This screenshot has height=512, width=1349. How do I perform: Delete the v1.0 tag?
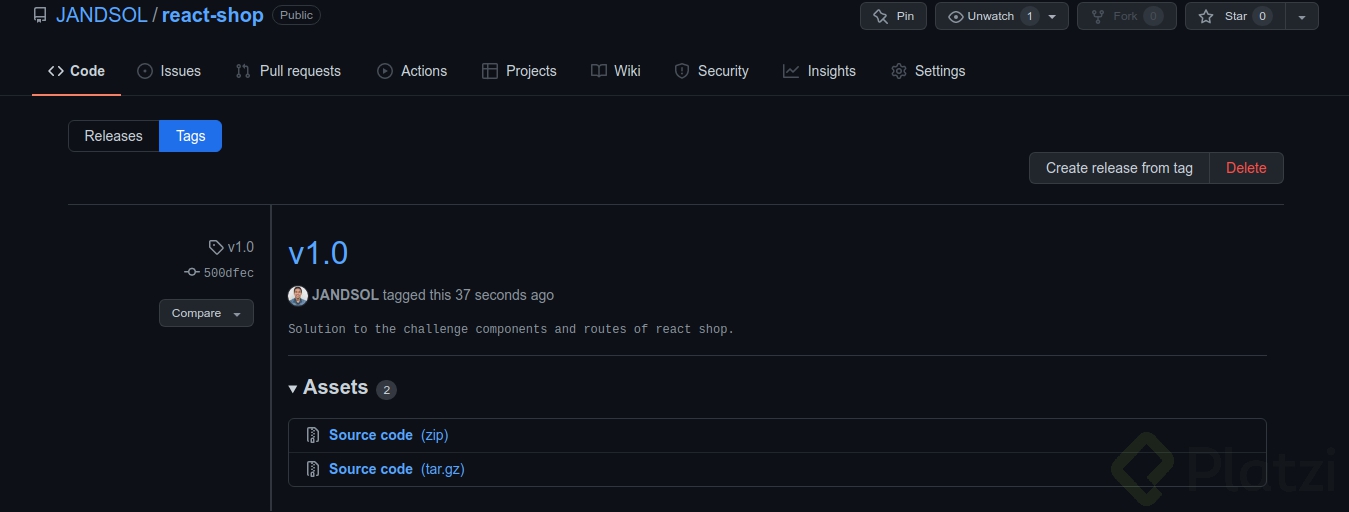coord(1246,168)
